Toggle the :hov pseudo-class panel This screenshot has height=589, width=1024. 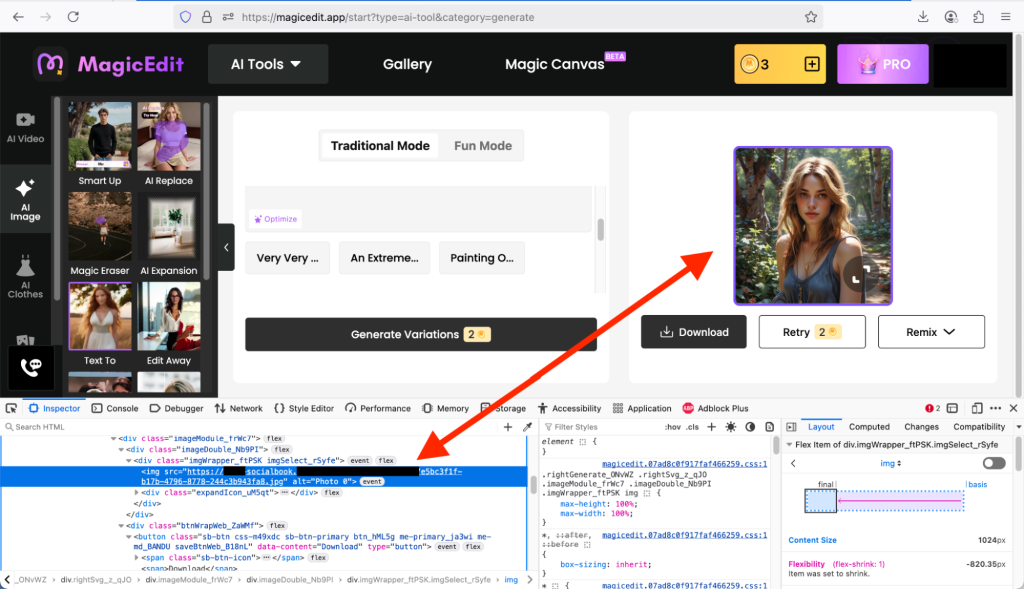pos(671,427)
